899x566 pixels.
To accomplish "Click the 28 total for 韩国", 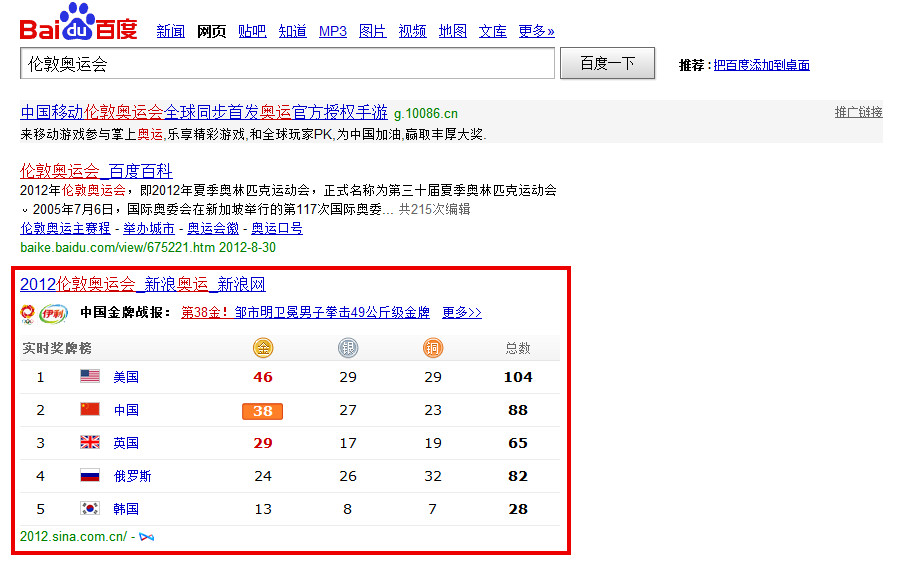I will pos(518,509).
